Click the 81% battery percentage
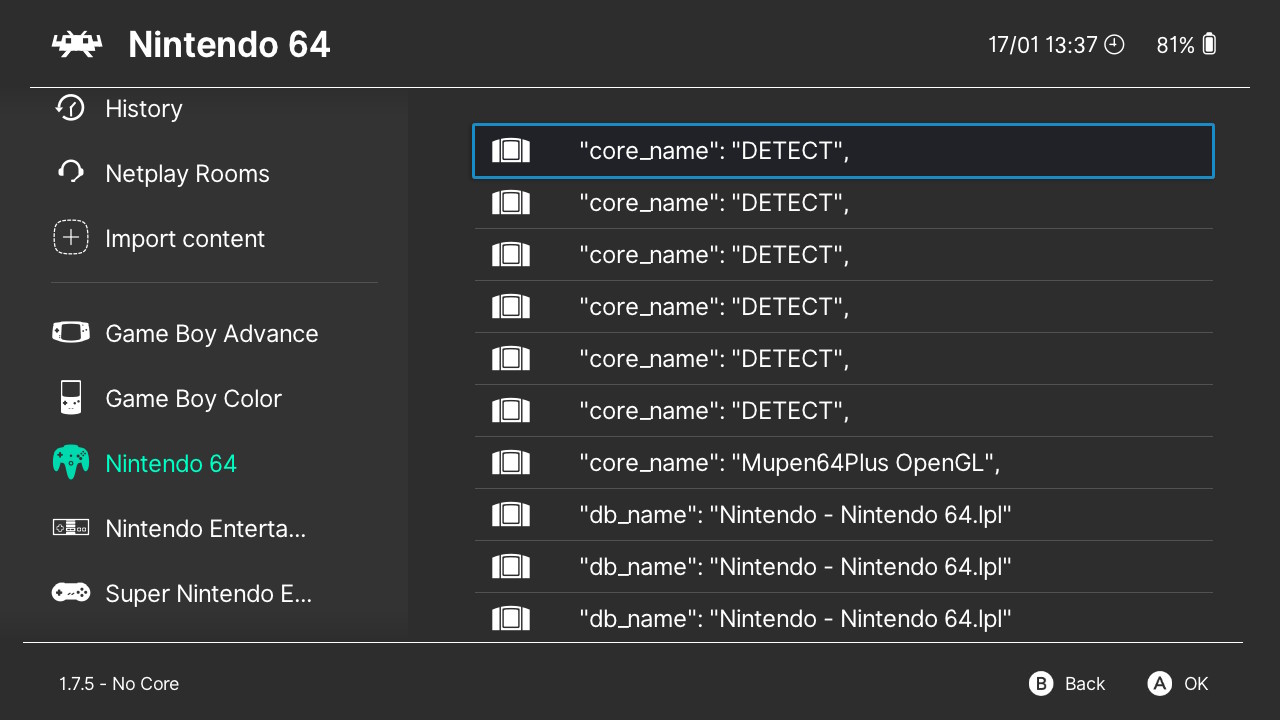The width and height of the screenshot is (1280, 720). [x=1175, y=45]
